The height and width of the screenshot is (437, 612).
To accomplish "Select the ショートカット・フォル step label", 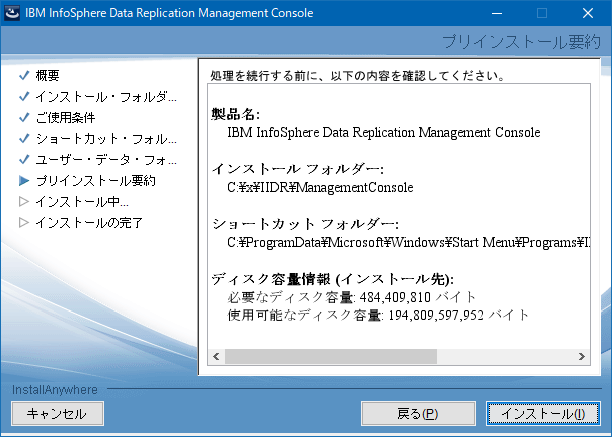I will pos(106,139).
